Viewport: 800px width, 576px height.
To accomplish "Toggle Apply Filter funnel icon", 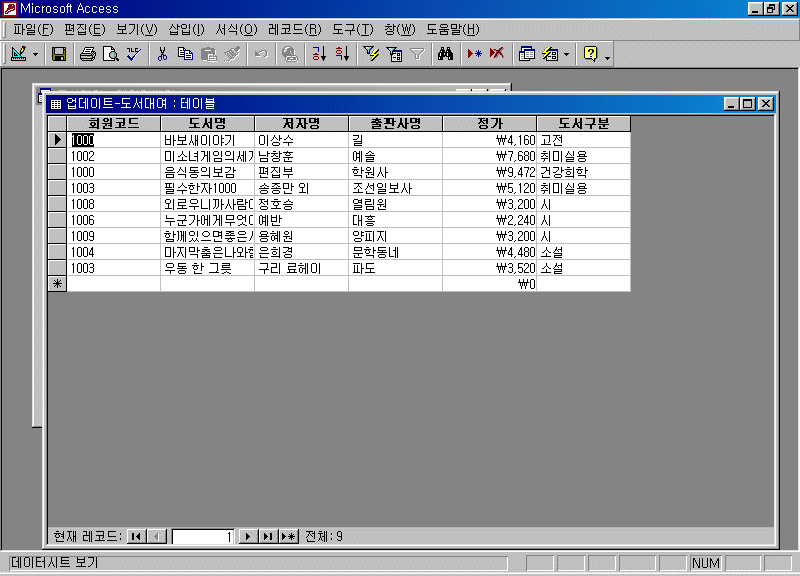I will (417, 54).
